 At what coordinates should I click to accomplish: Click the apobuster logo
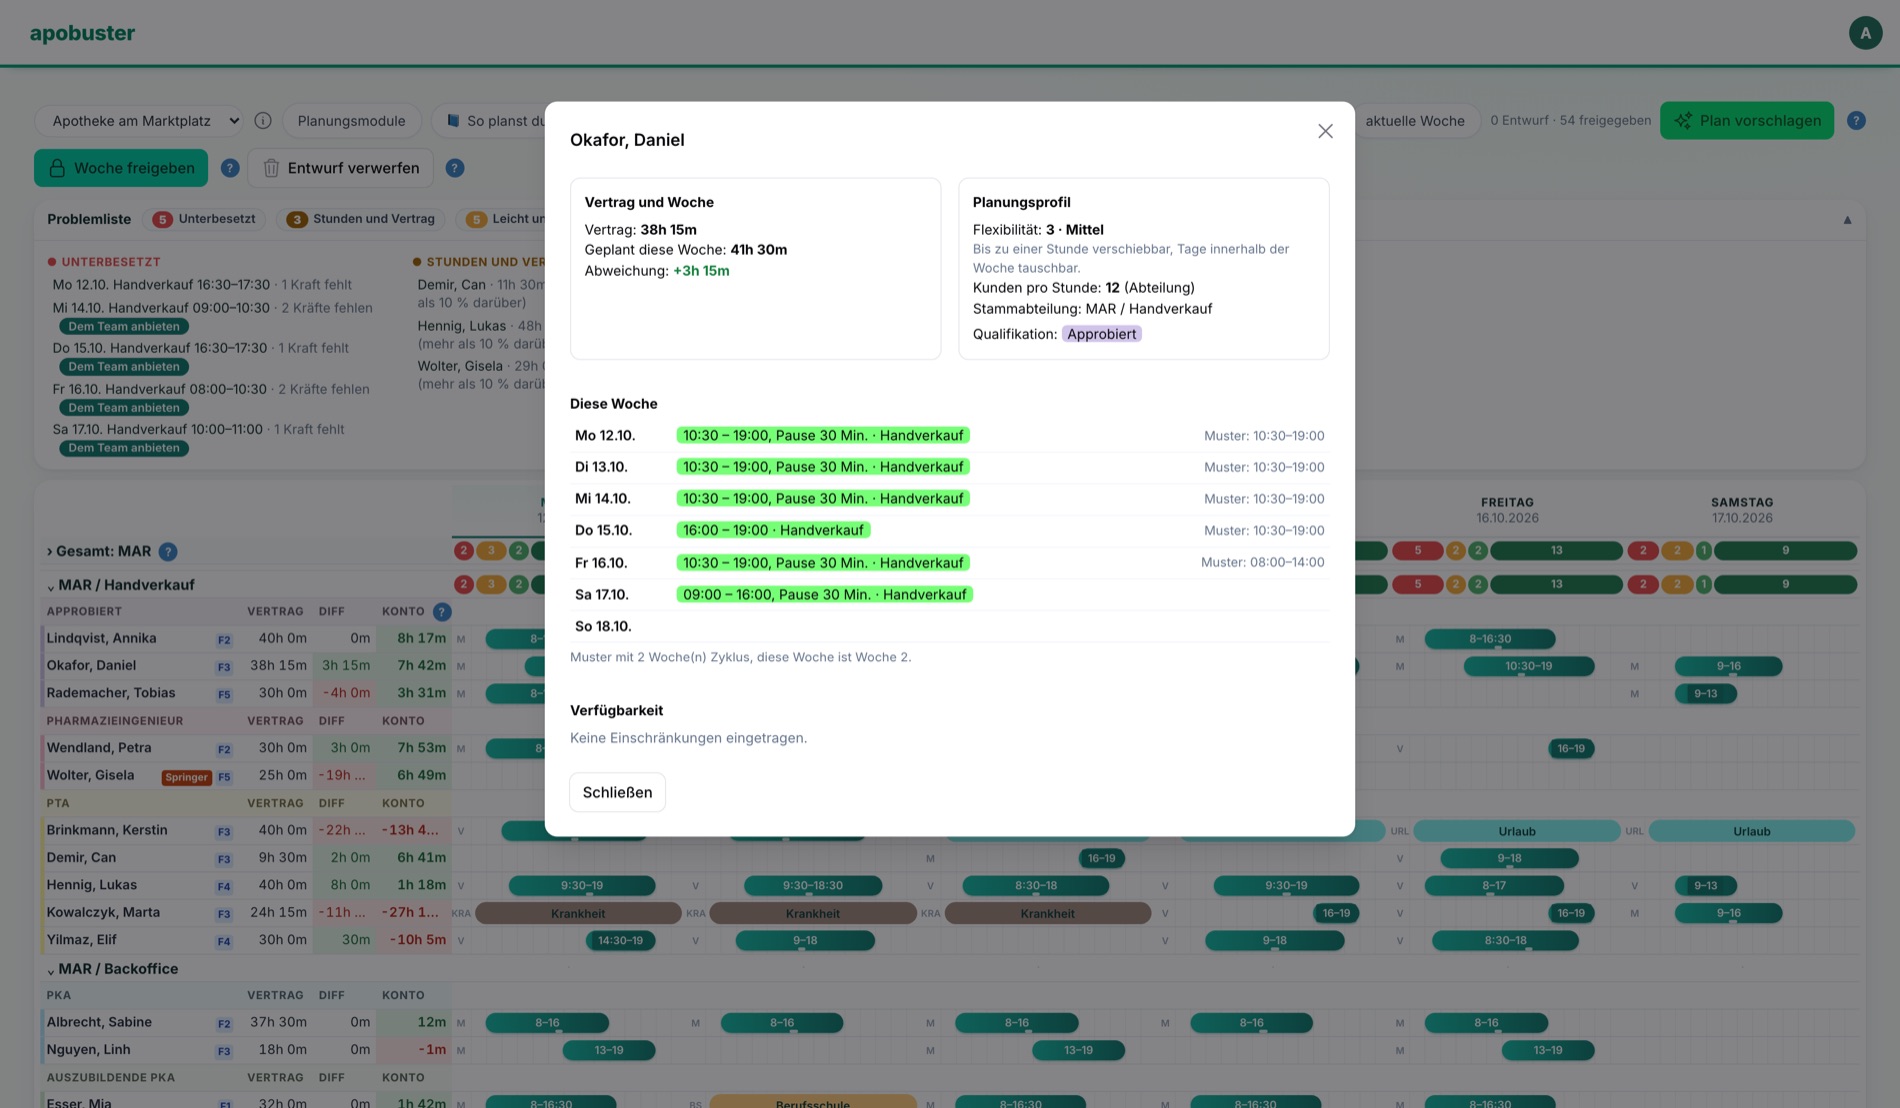82,33
